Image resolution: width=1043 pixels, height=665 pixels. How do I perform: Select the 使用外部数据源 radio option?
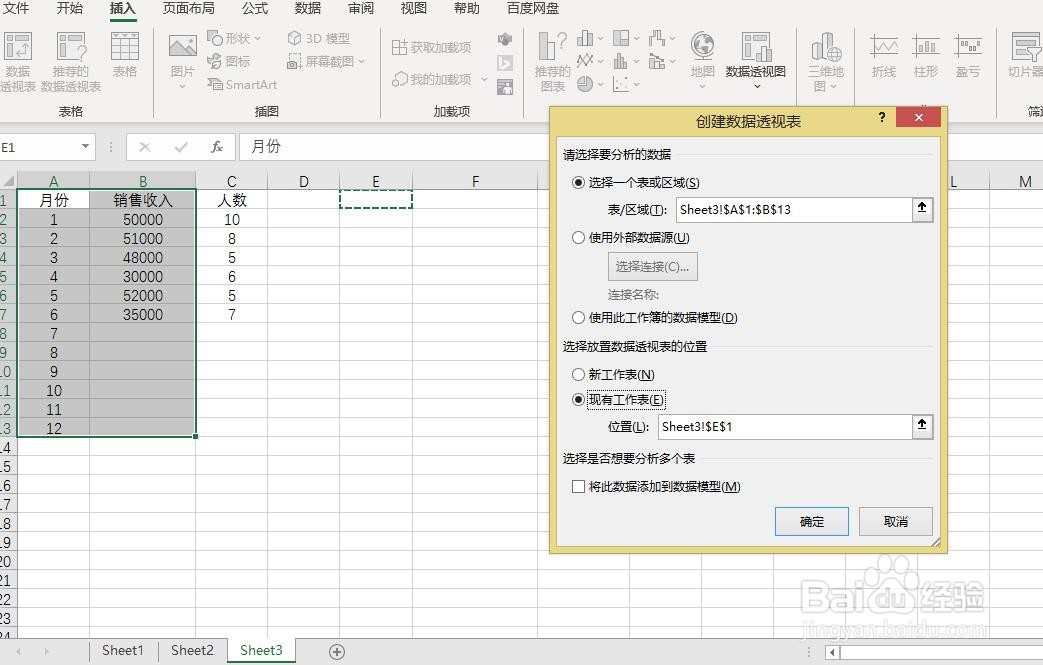577,237
